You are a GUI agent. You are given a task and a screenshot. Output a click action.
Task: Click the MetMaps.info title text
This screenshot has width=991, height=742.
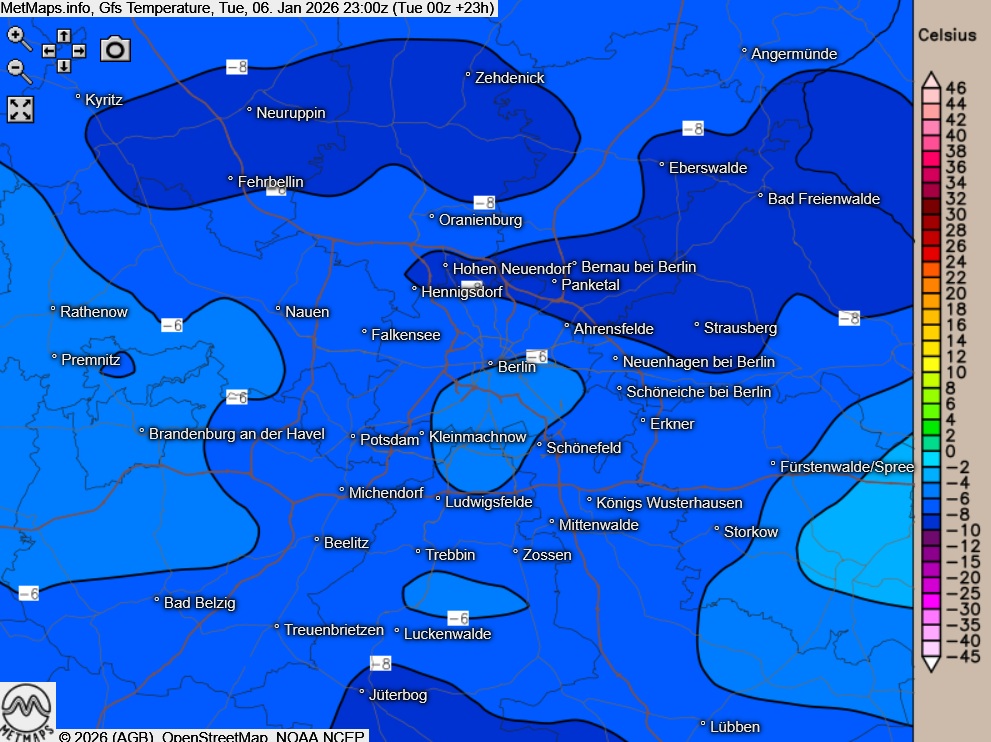click(47, 8)
